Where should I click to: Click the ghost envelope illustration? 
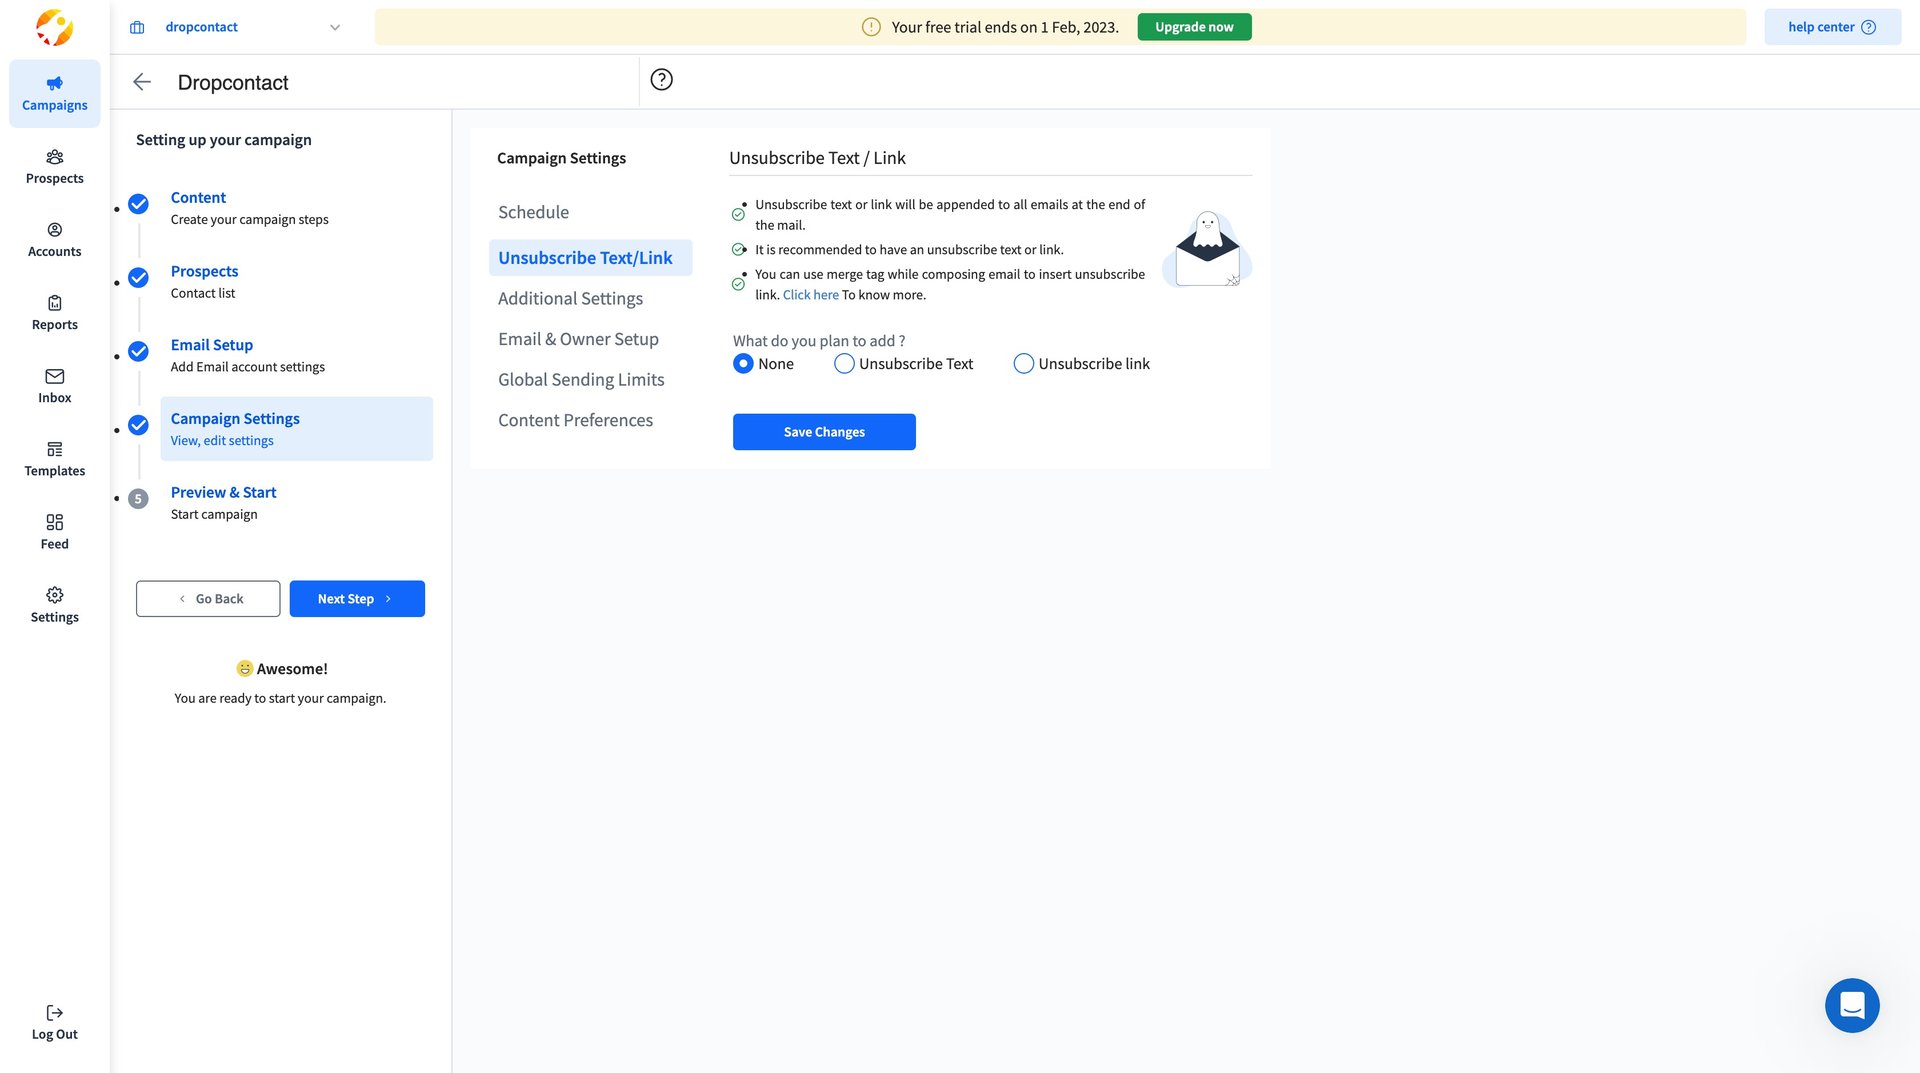pos(1207,249)
